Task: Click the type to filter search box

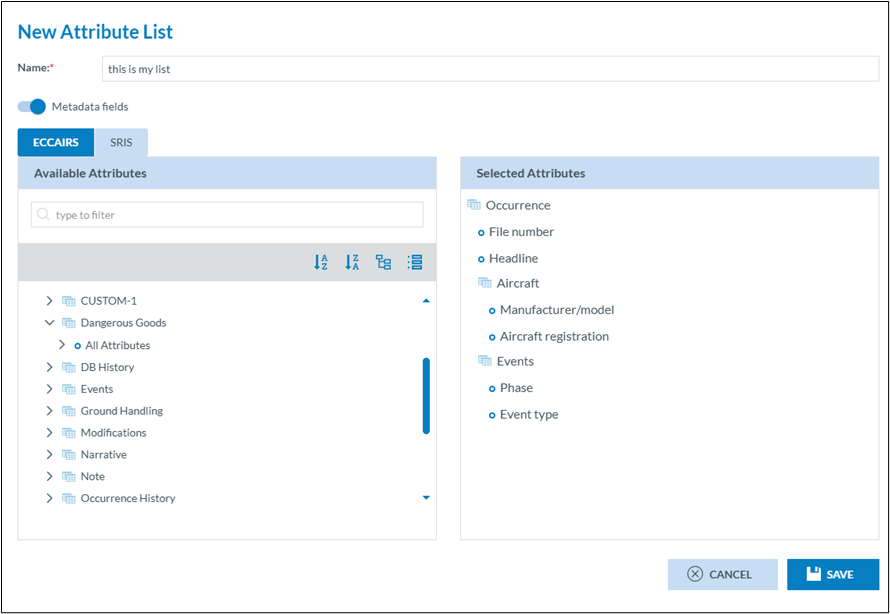Action: click(x=227, y=215)
